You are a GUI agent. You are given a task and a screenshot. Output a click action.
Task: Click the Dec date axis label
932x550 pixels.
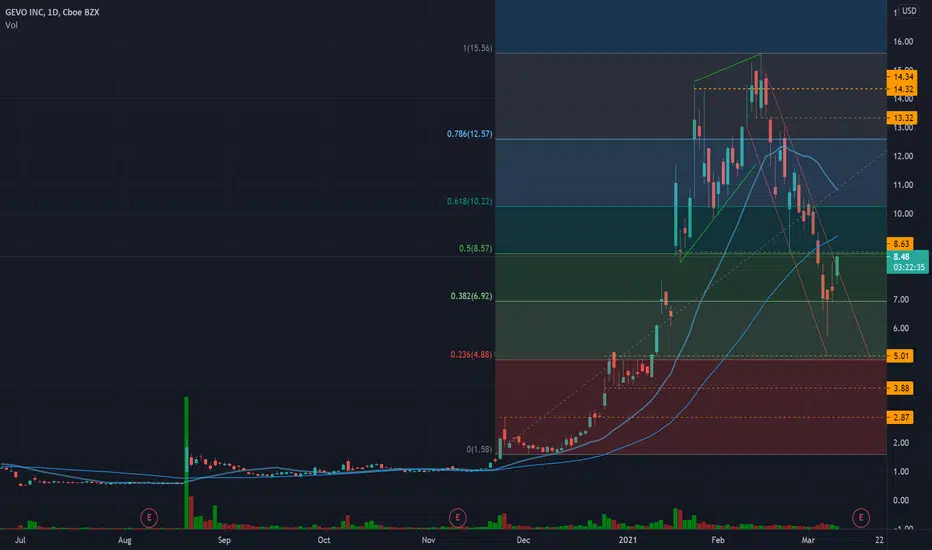click(x=523, y=540)
